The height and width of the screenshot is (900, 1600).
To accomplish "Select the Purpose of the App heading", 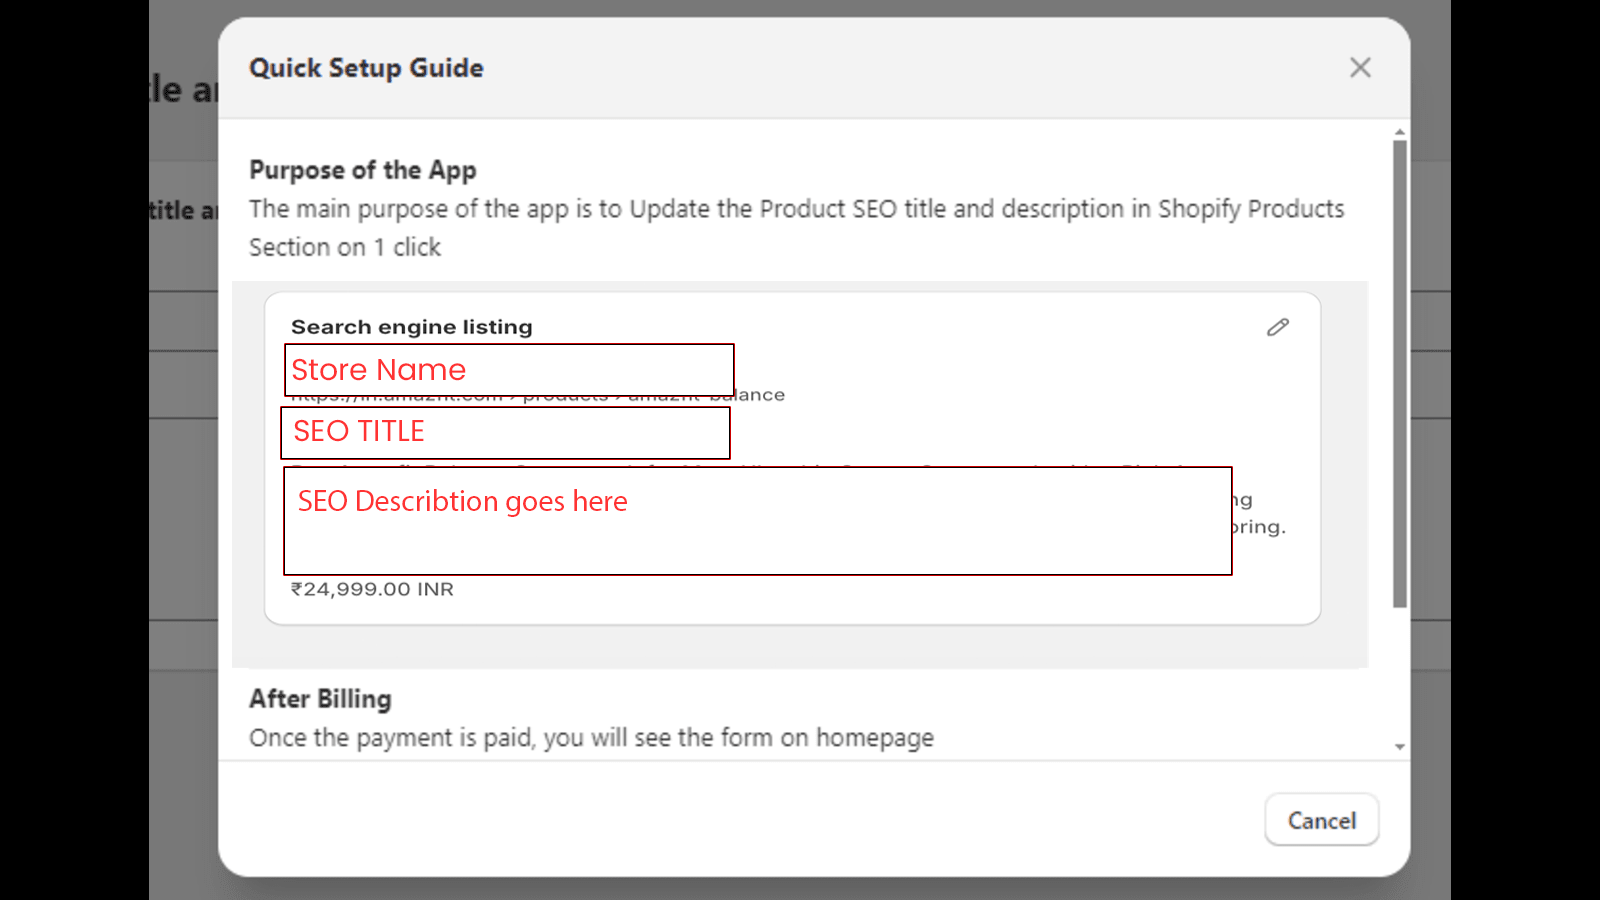I will [362, 170].
